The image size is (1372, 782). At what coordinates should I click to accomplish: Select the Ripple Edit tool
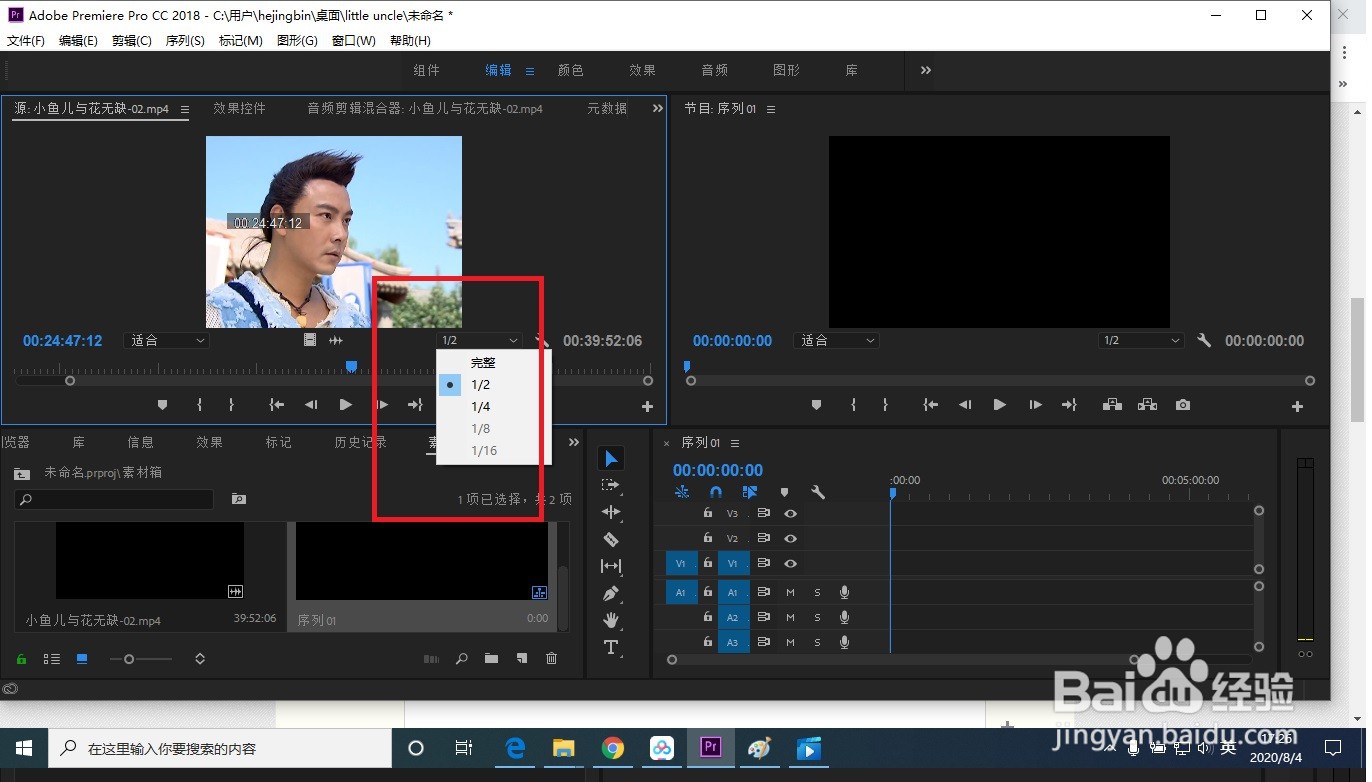pos(611,512)
